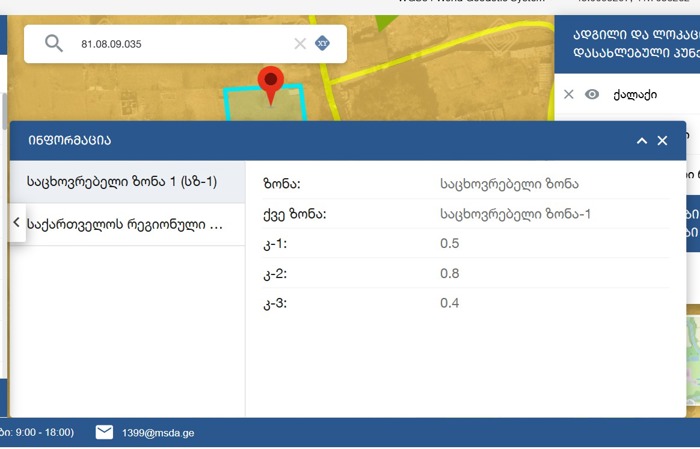Click the კ-3 value 0.4
This screenshot has width=700, height=449.
click(x=450, y=303)
